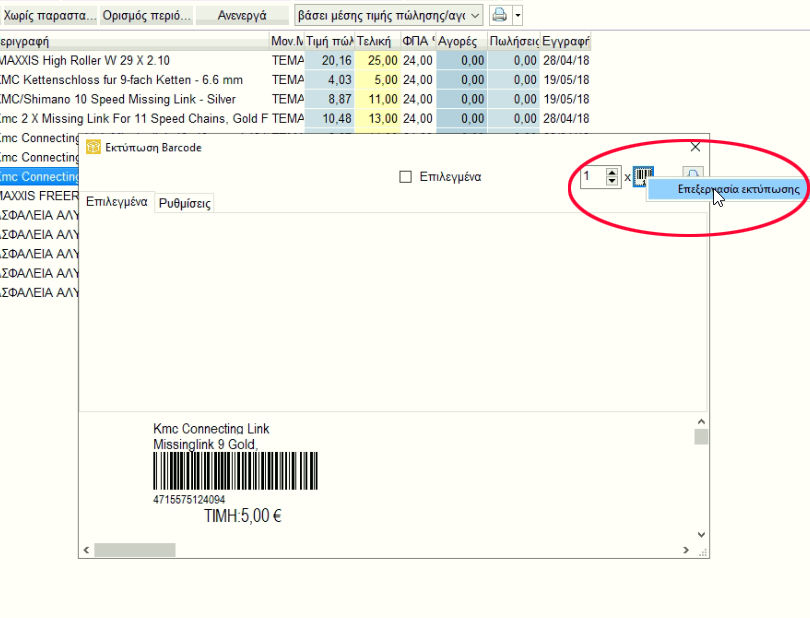Click the Πωλήσεις column header

[x=513, y=41]
